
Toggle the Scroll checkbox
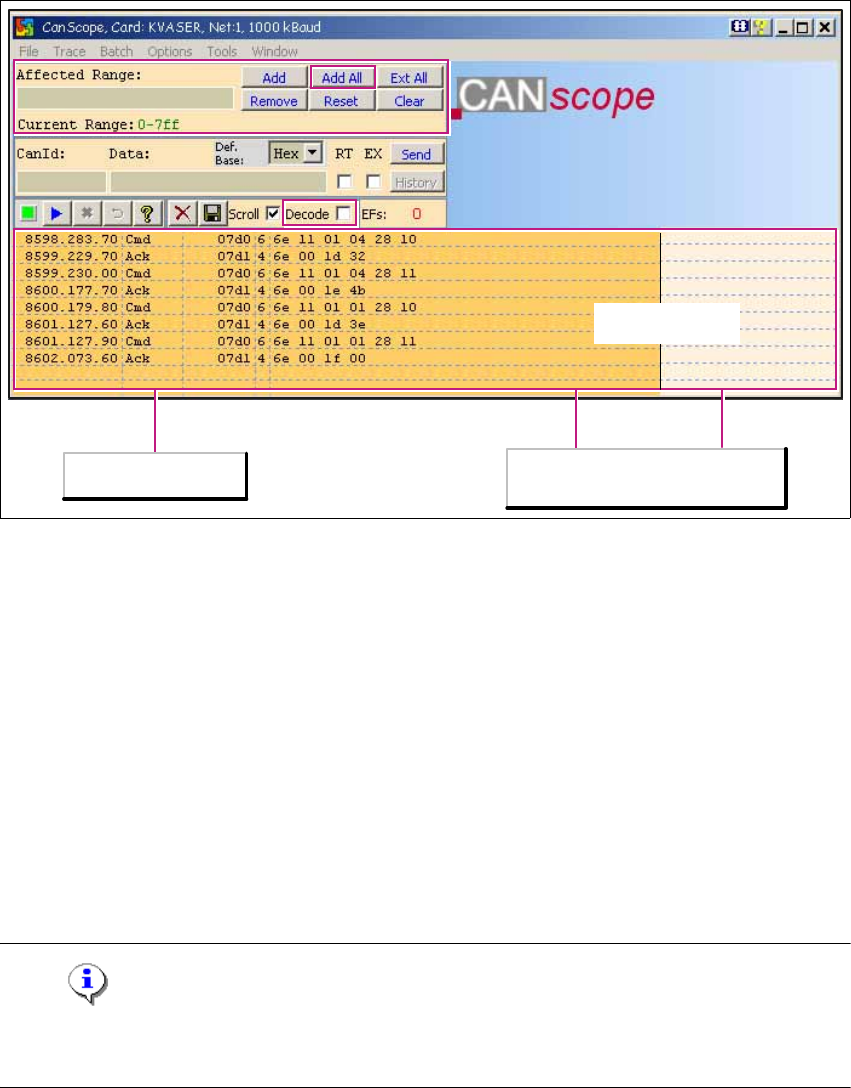pyautogui.click(x=273, y=214)
